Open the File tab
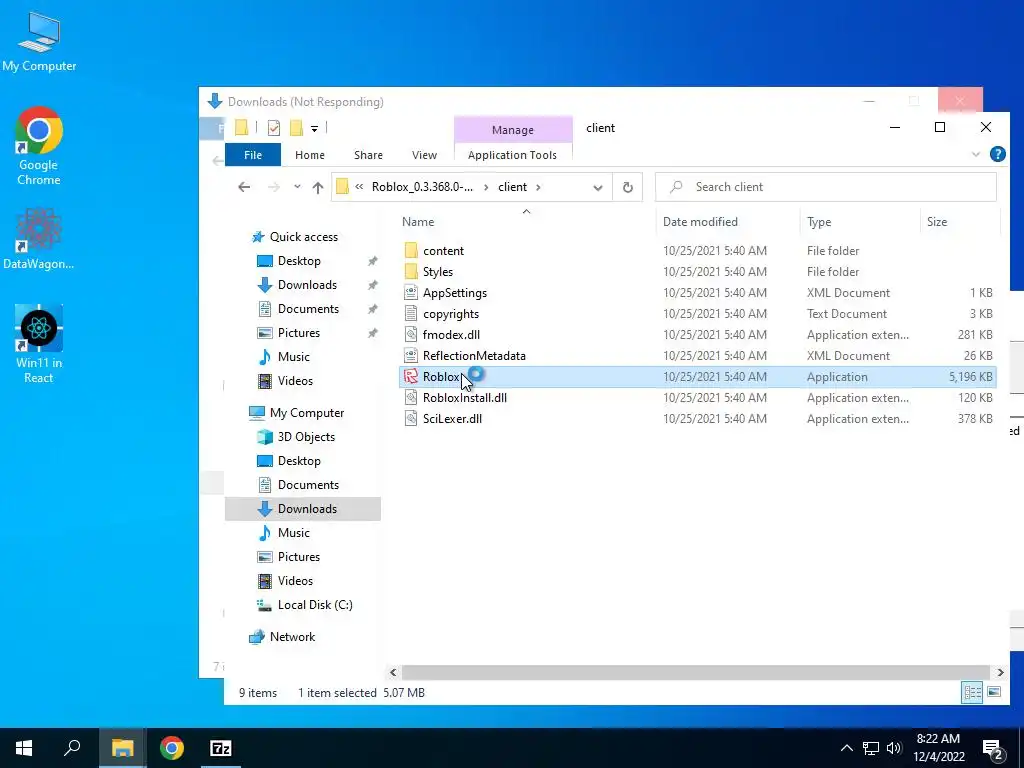This screenshot has width=1024, height=768. 253,155
